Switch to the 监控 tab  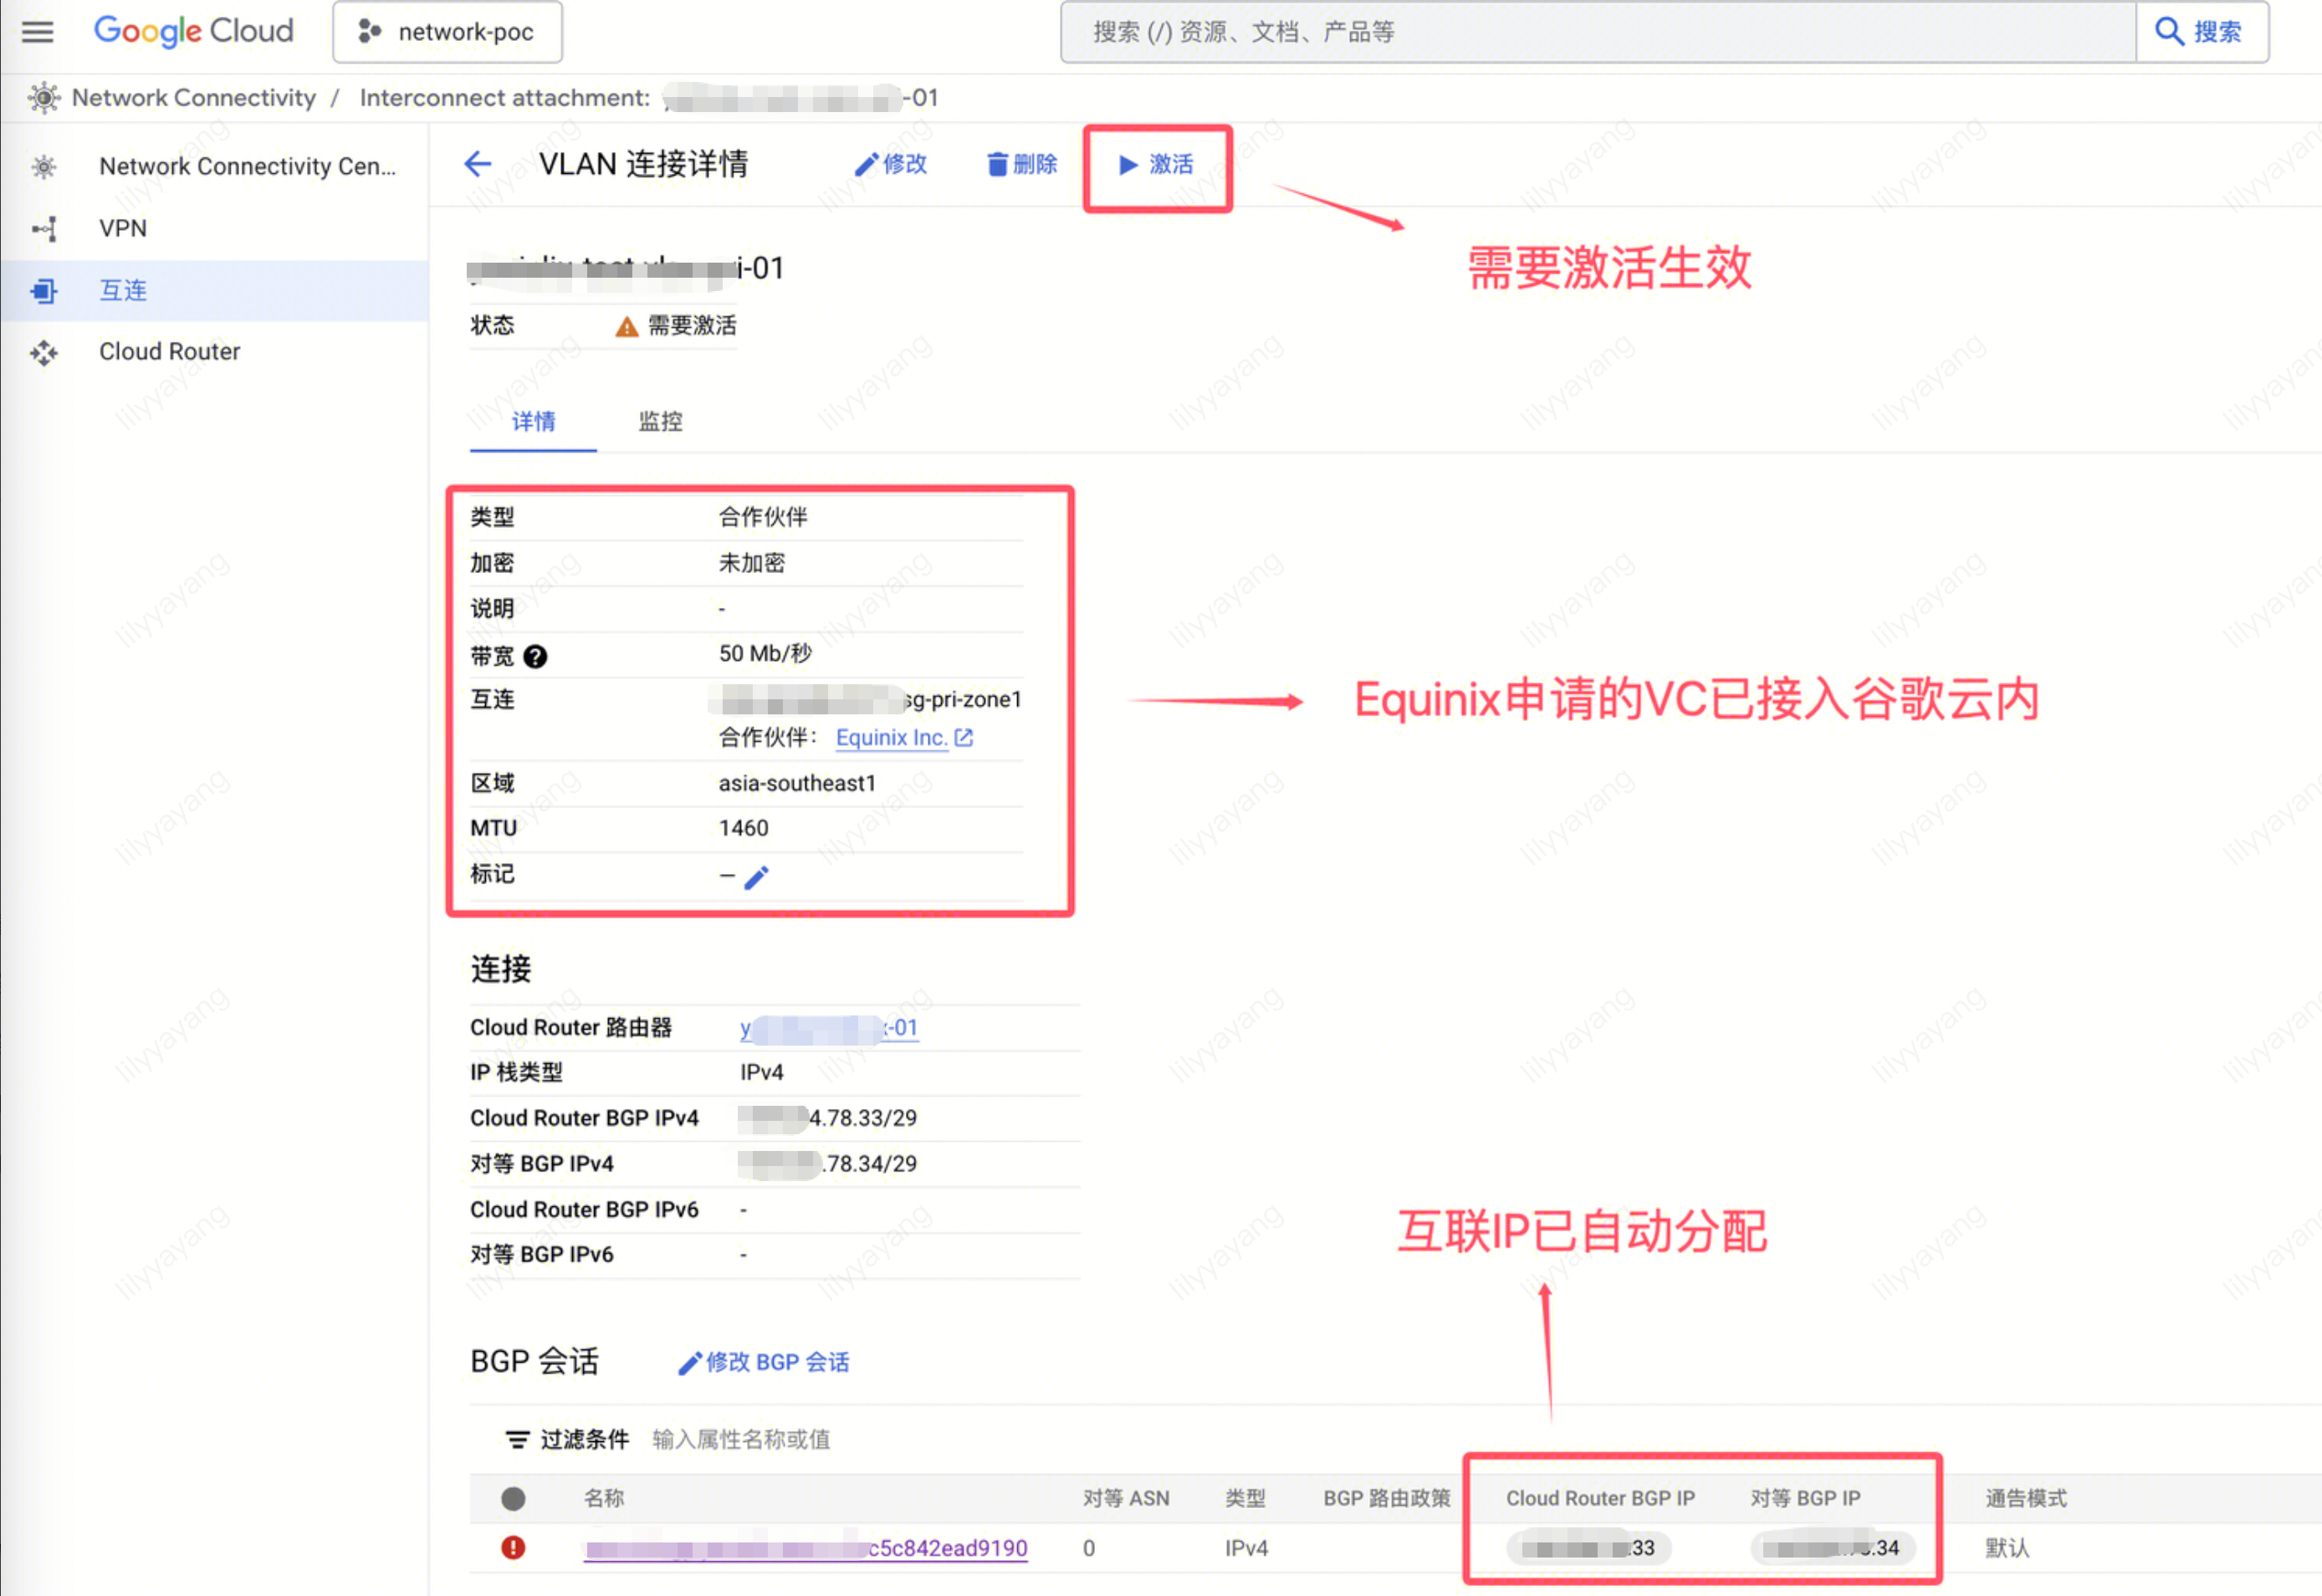tap(660, 421)
